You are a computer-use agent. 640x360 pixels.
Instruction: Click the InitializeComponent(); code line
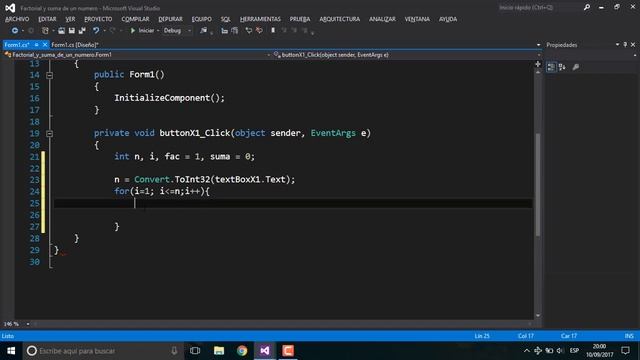pyautogui.click(x=169, y=98)
